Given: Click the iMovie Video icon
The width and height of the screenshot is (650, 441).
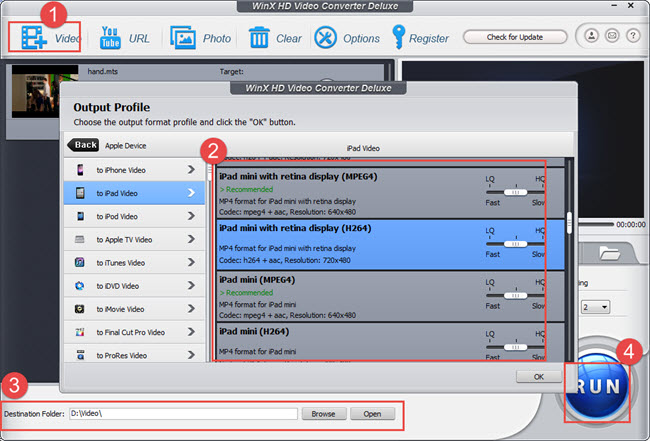Looking at the screenshot, I should click(80, 309).
